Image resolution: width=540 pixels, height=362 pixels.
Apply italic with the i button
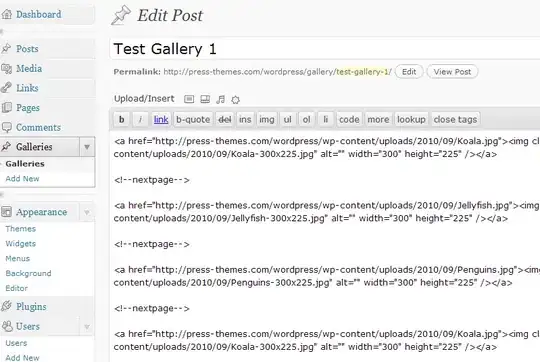(140, 120)
